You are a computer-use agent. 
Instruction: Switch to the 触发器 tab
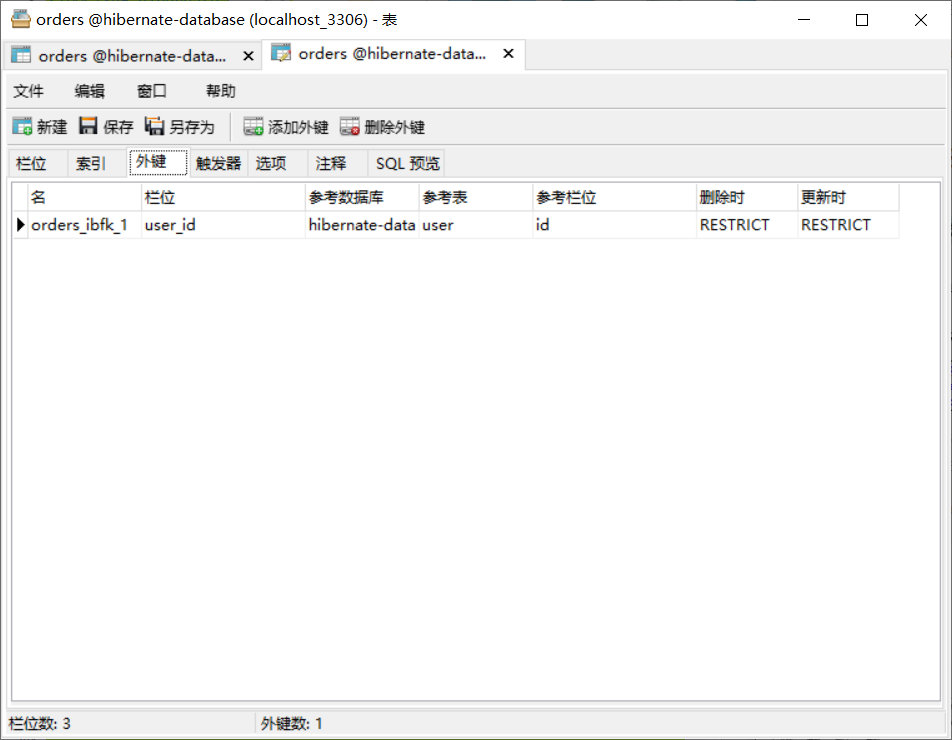click(x=219, y=163)
